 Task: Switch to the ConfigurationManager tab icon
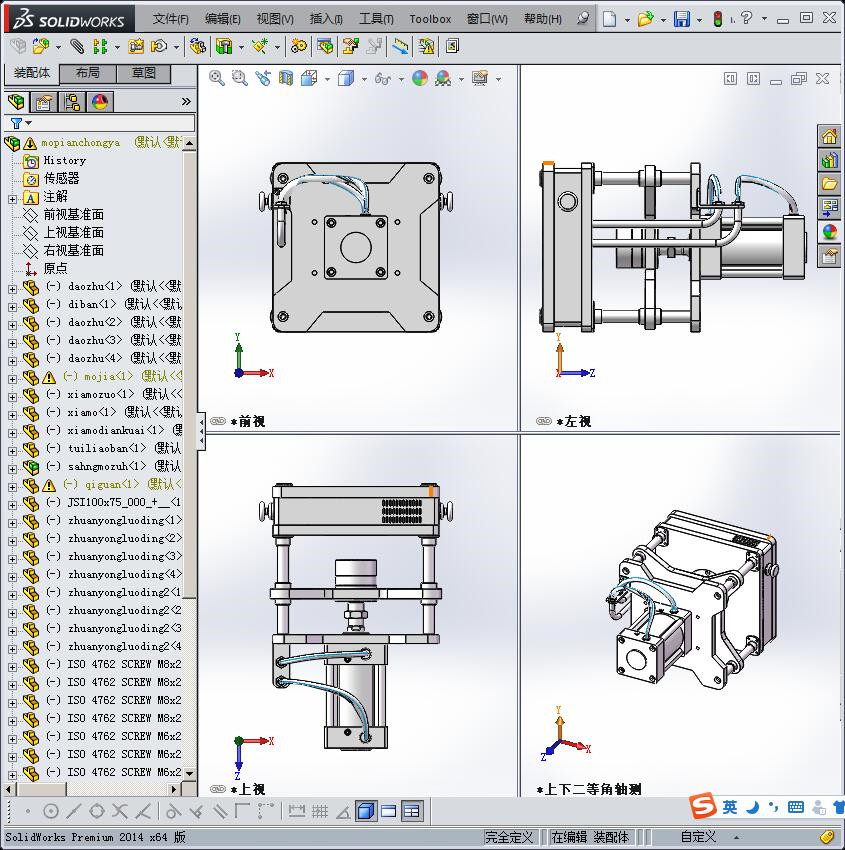tap(72, 102)
